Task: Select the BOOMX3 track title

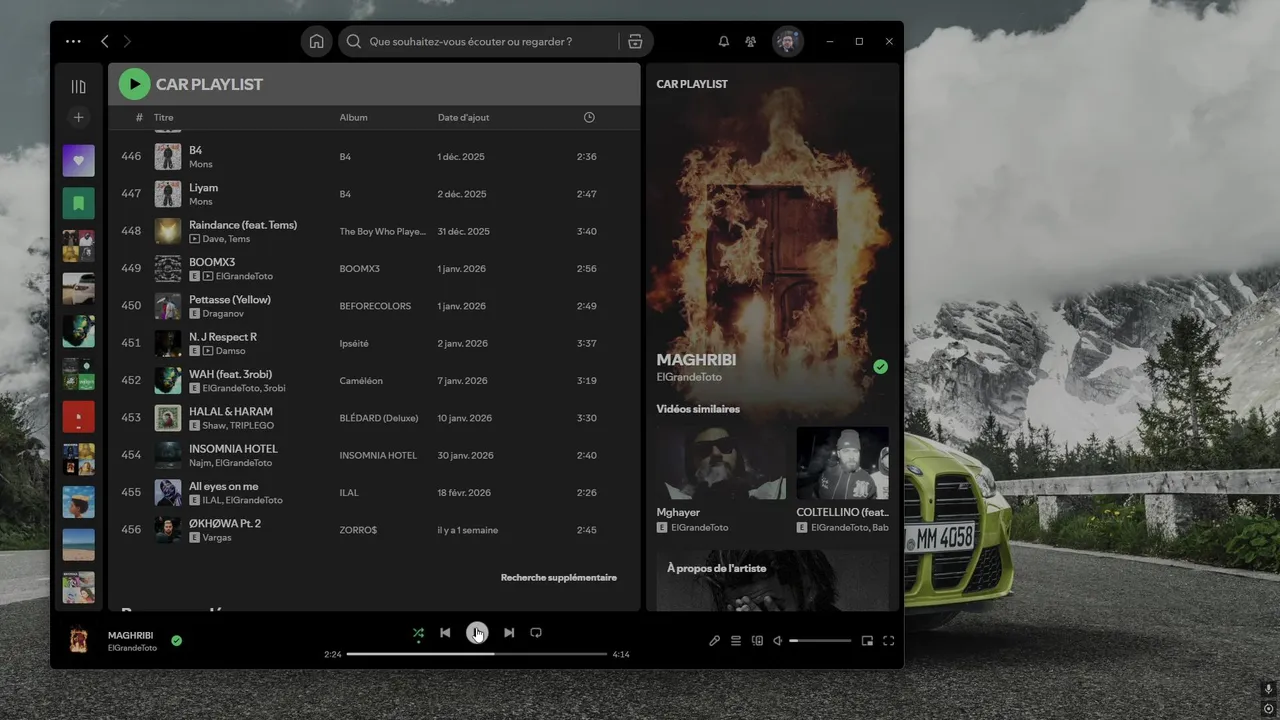Action: 212,262
